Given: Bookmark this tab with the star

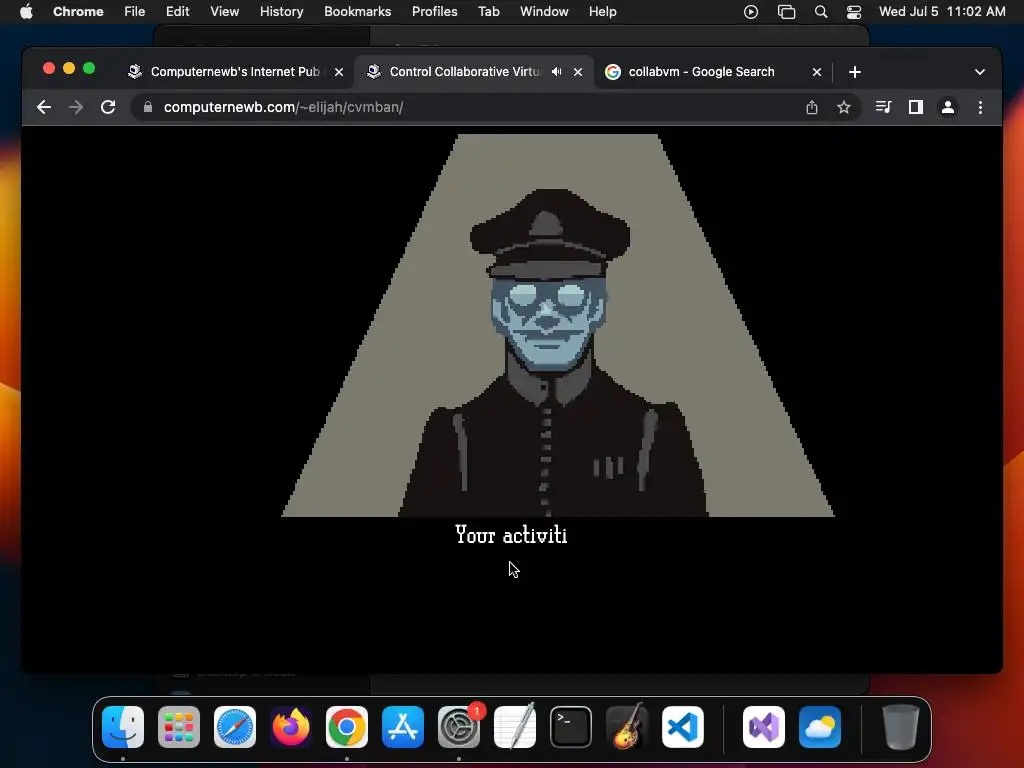Looking at the screenshot, I should click(x=844, y=107).
